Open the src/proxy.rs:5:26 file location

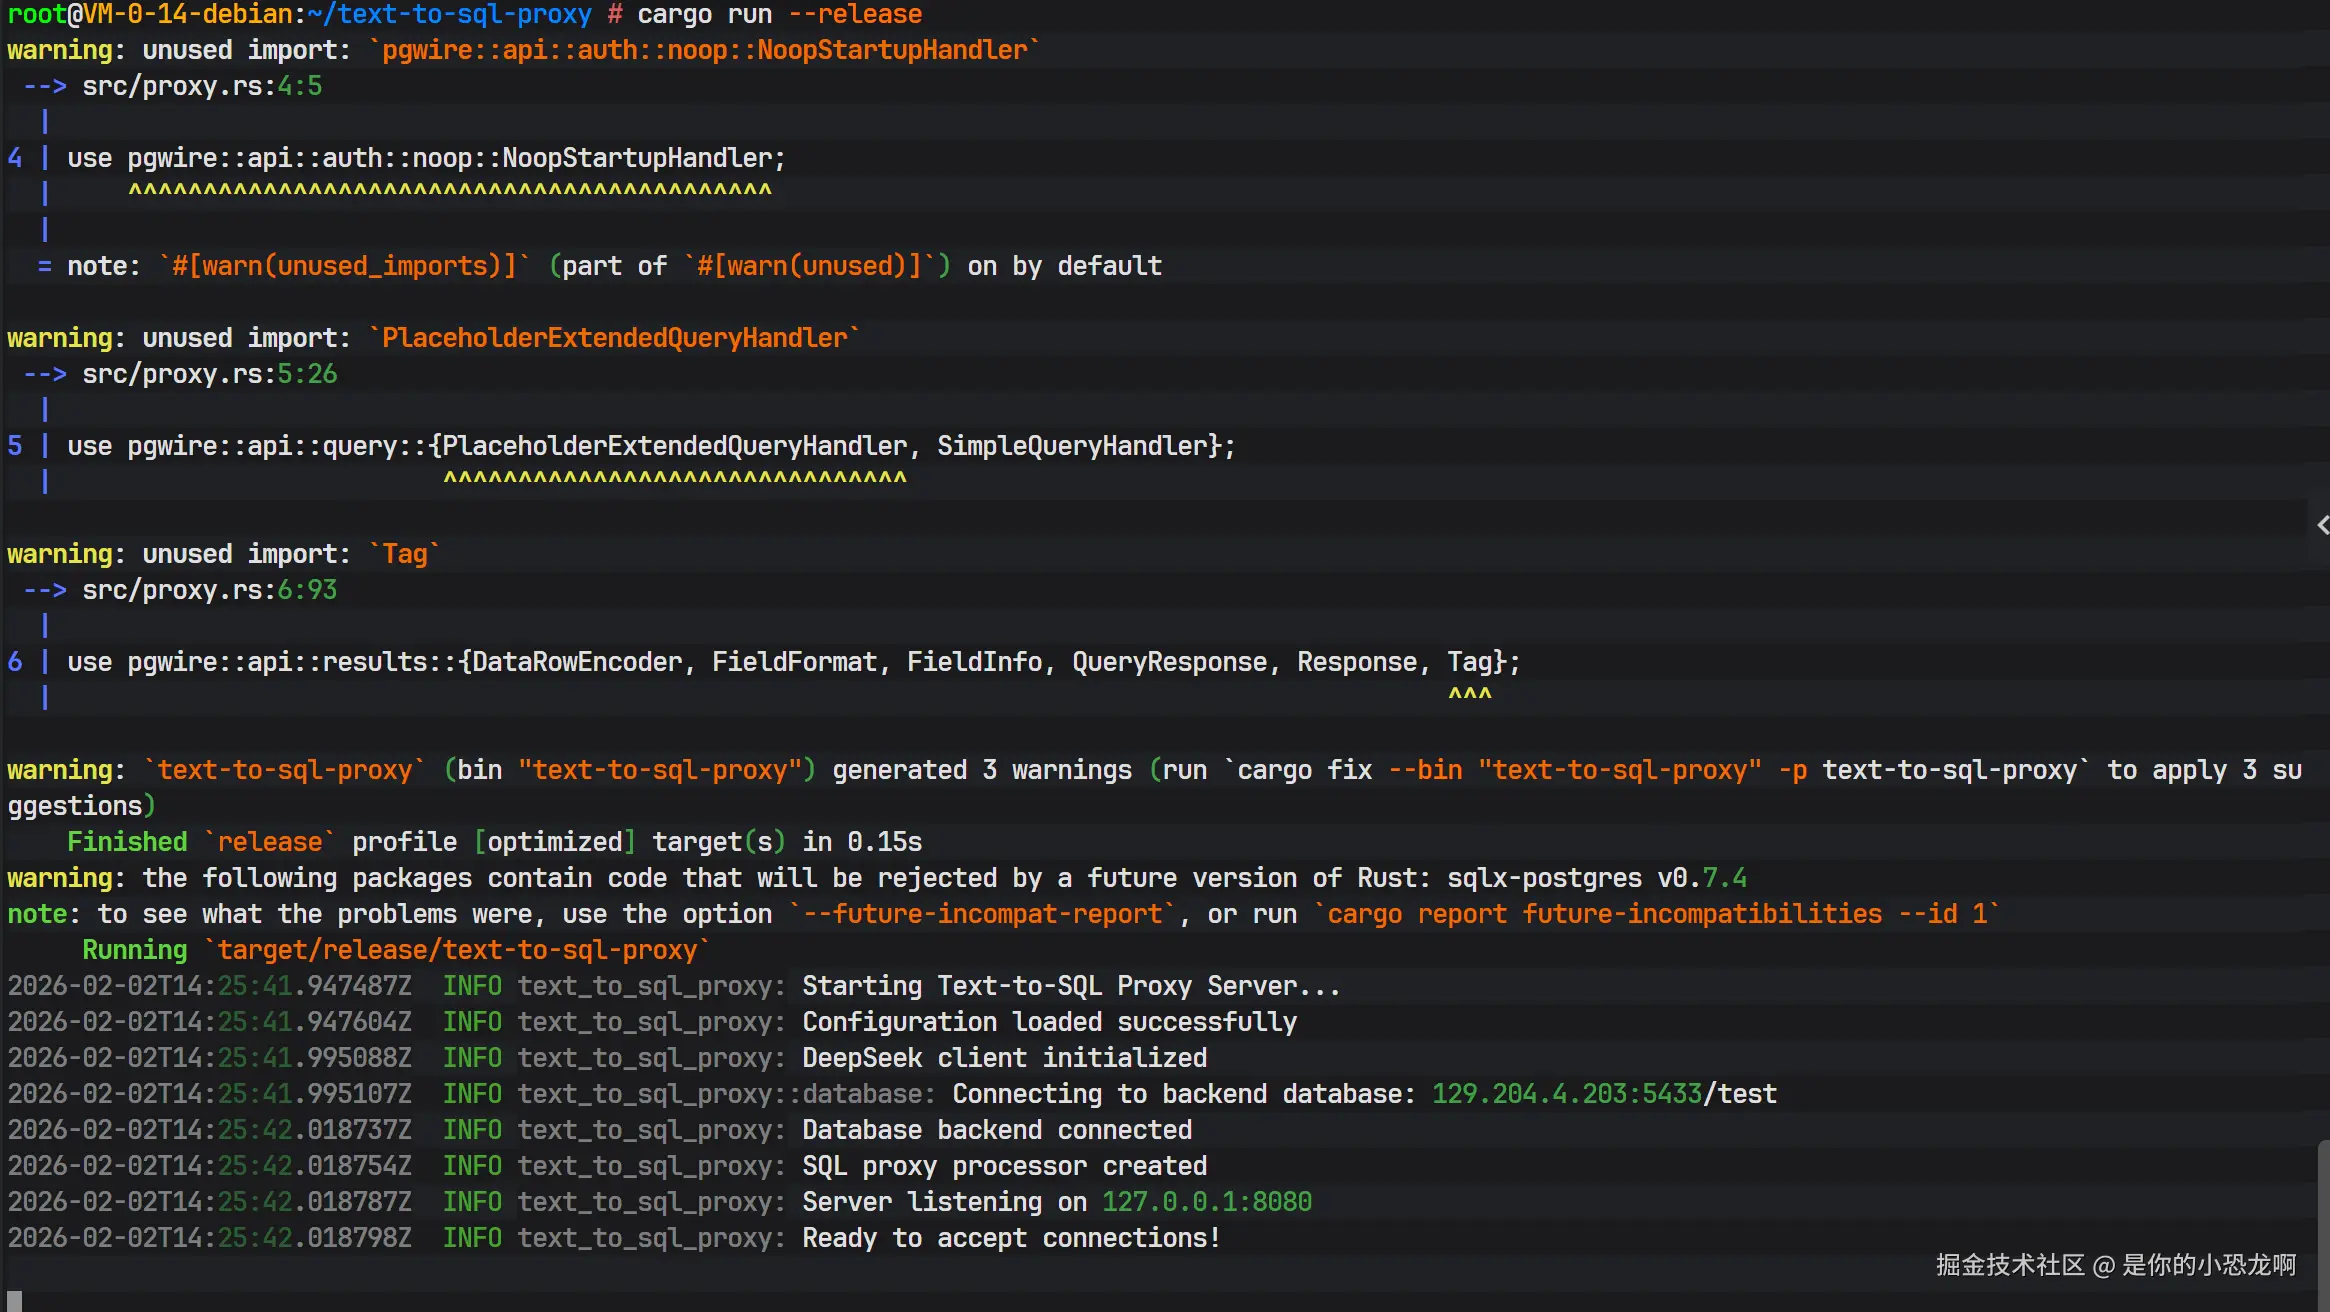click(209, 374)
